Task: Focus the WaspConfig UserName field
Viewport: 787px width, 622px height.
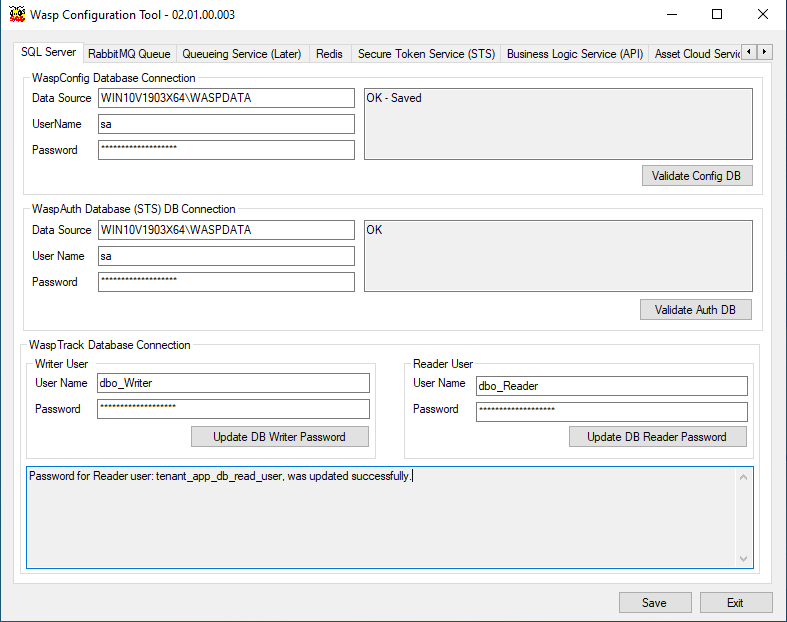Action: click(226, 124)
